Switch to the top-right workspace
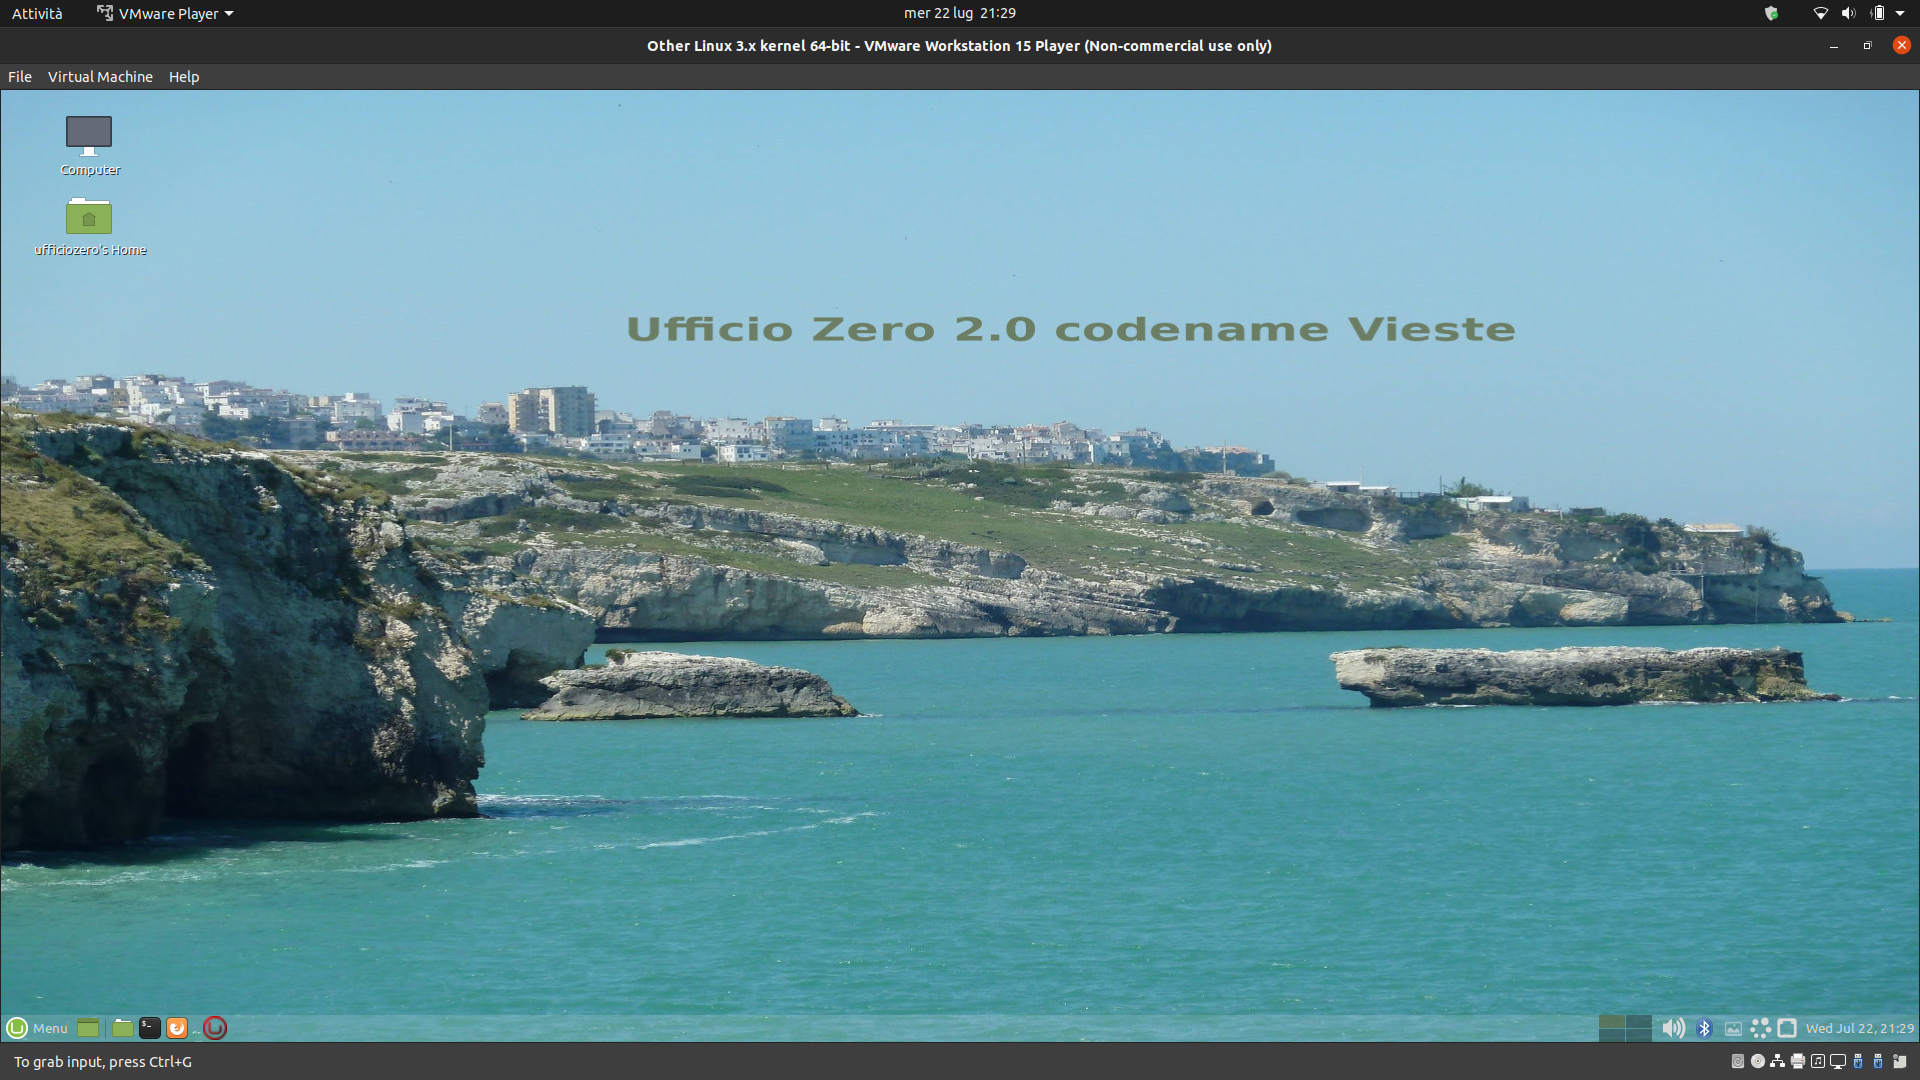 1639,1022
